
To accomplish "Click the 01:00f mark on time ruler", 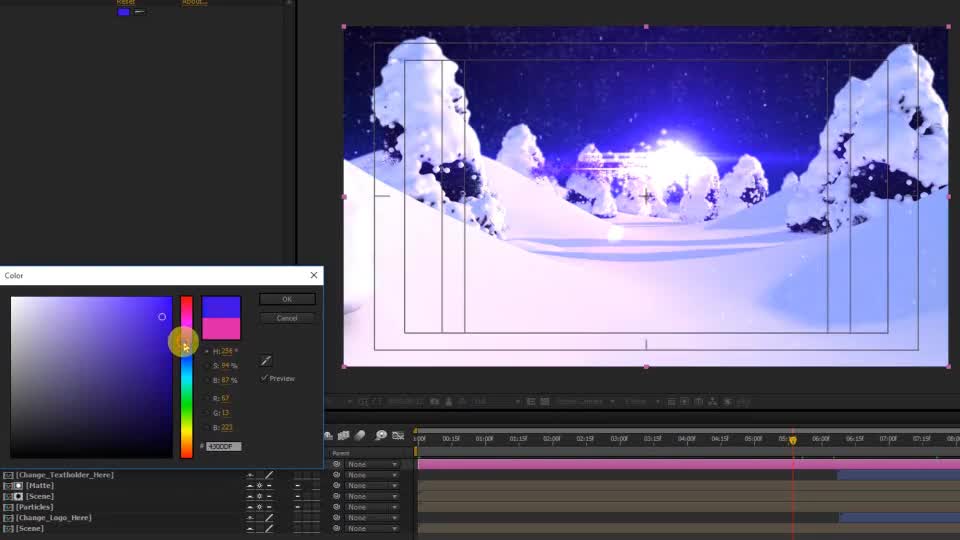I will pos(484,439).
